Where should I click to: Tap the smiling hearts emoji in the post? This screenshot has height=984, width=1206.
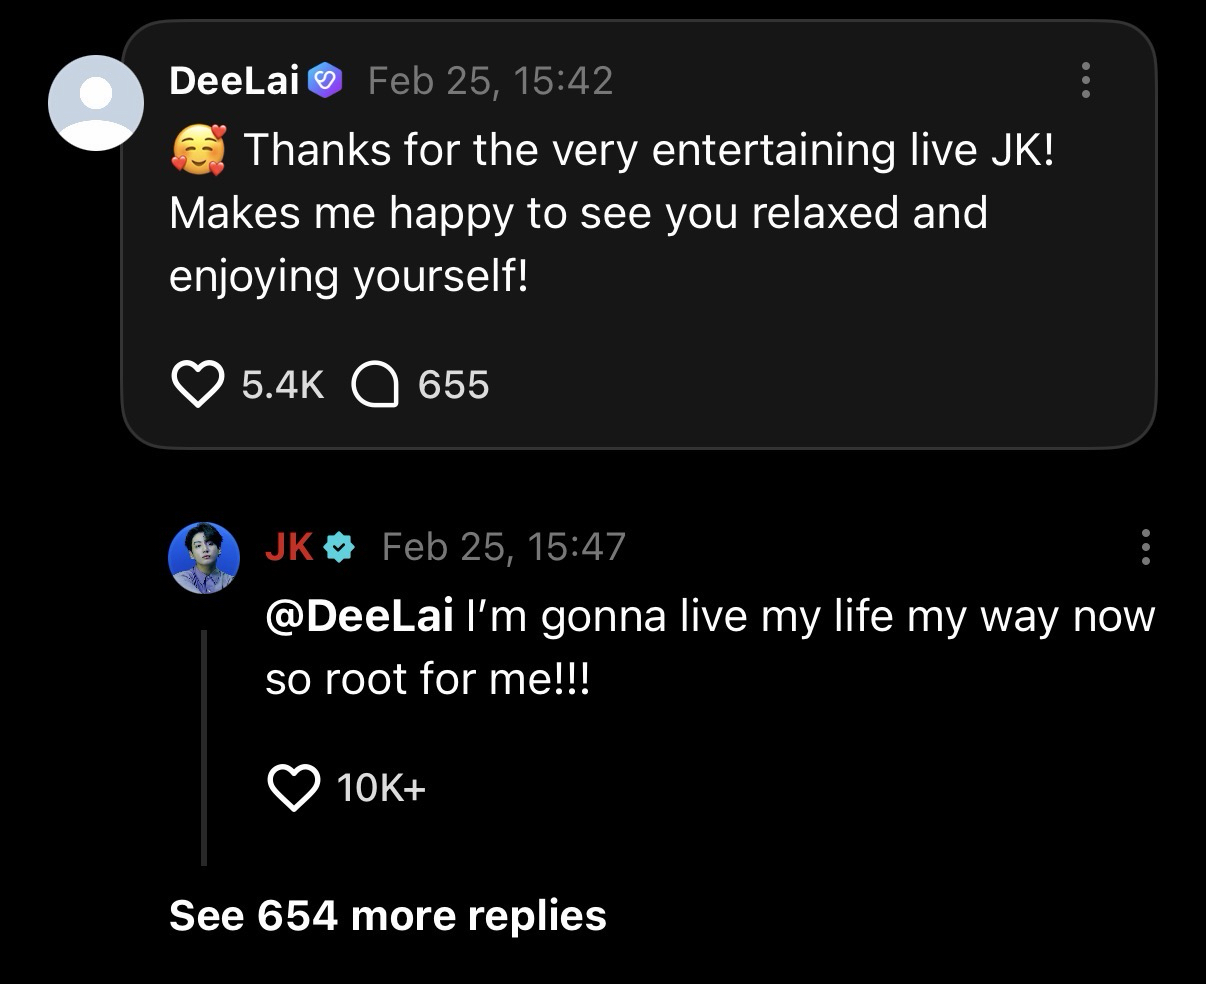(x=198, y=150)
